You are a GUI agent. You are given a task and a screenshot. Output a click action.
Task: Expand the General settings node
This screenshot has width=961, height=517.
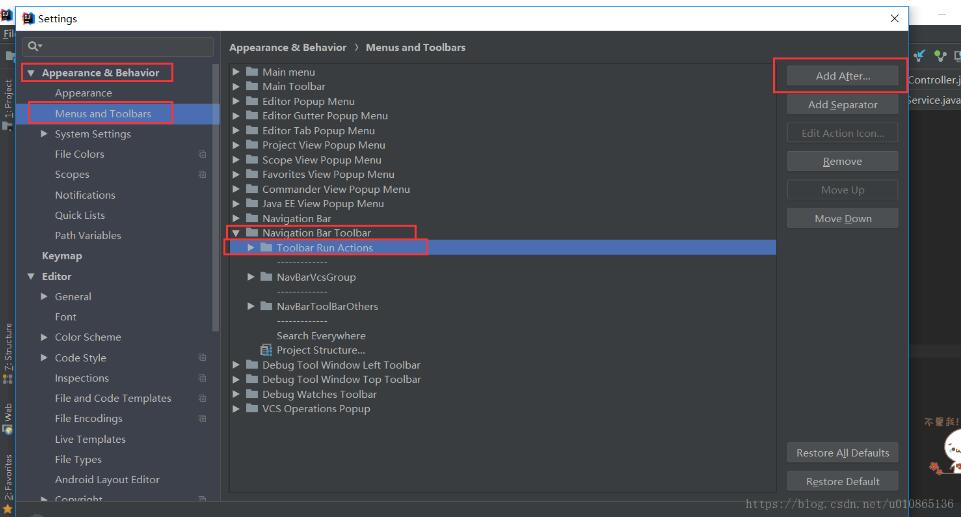pyautogui.click(x=44, y=296)
